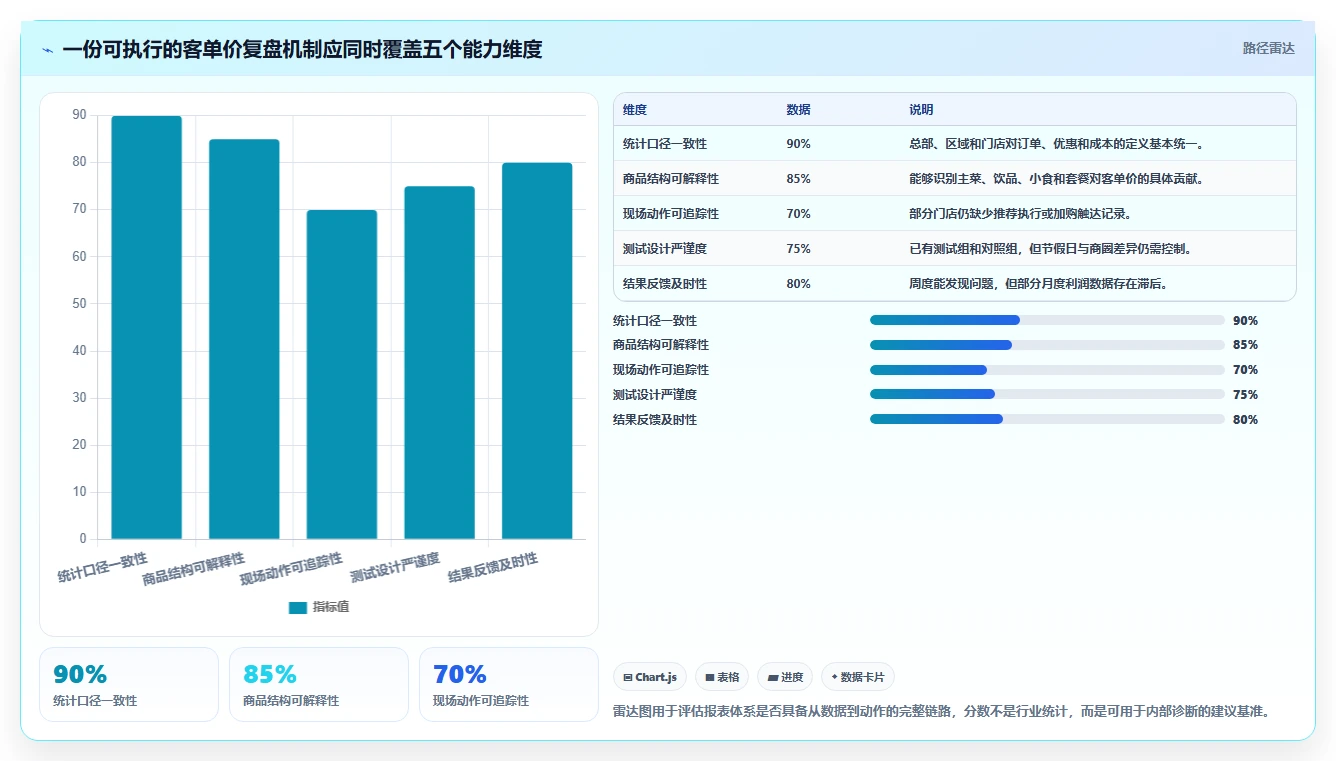Select the 数据卡片 tag chip
This screenshot has width=1336, height=761.
pyautogui.click(x=858, y=677)
